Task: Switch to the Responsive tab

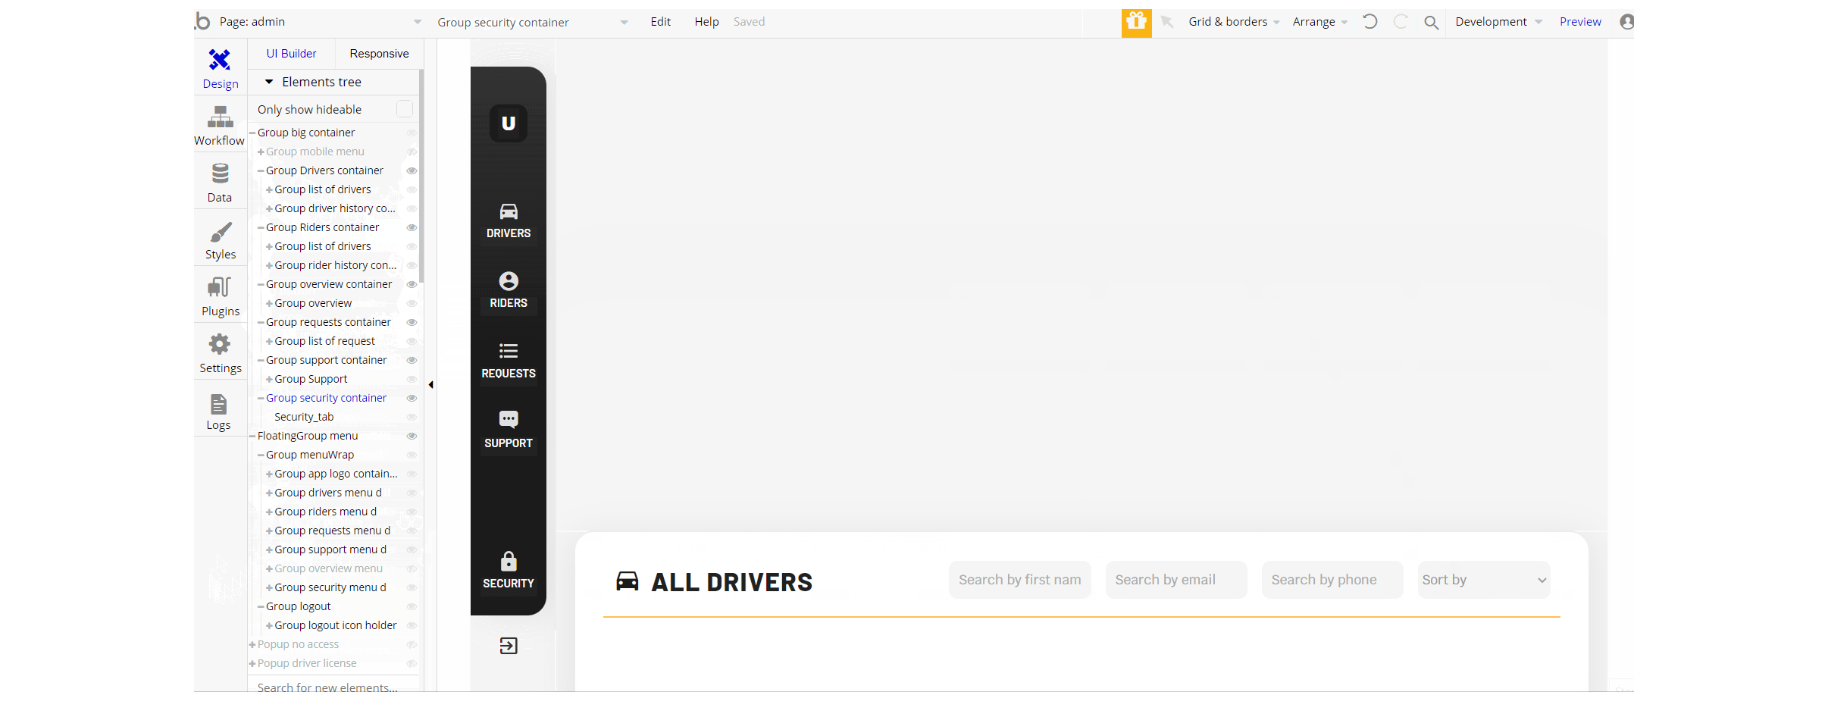Action: [379, 54]
